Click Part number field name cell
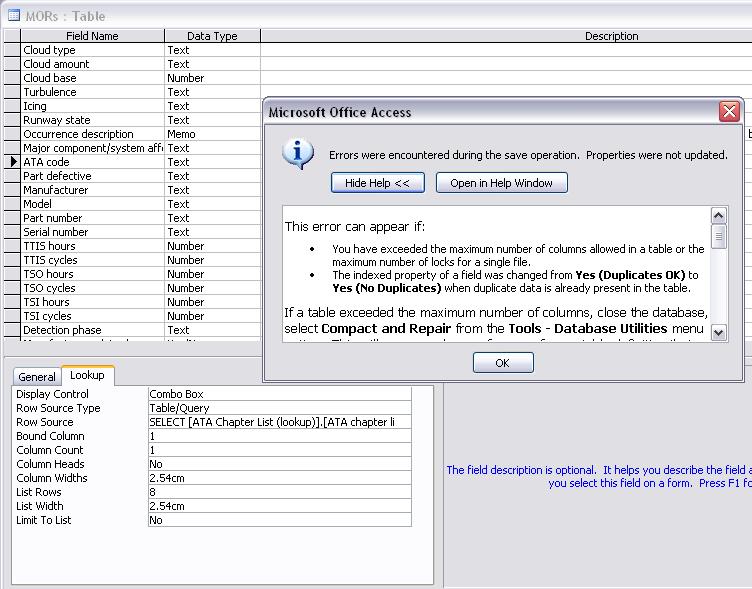Viewport: 752px width, 589px height. pos(93,218)
